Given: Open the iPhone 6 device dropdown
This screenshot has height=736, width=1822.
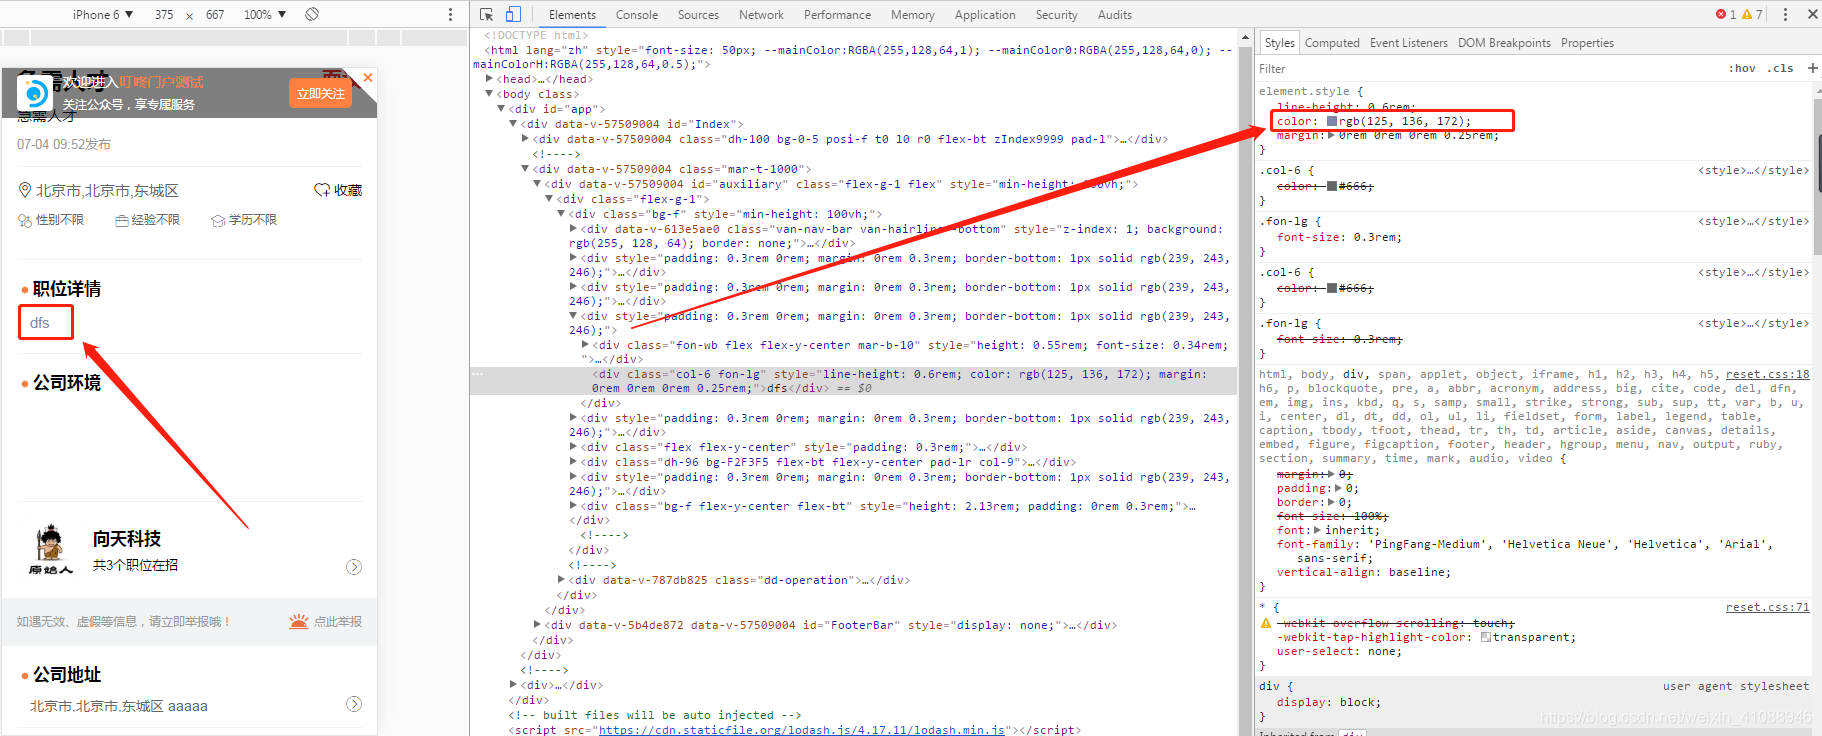Looking at the screenshot, I should [103, 14].
